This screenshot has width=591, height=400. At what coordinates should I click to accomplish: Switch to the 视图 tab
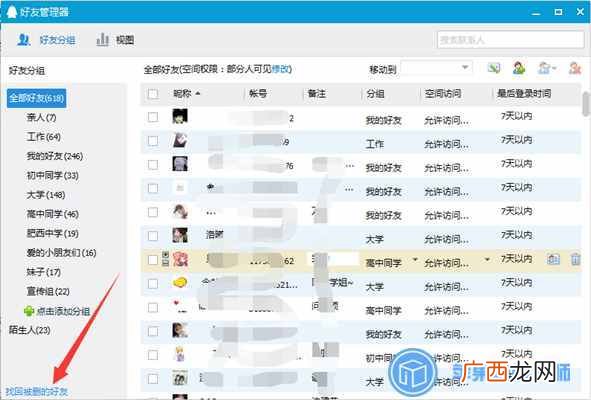[115, 40]
